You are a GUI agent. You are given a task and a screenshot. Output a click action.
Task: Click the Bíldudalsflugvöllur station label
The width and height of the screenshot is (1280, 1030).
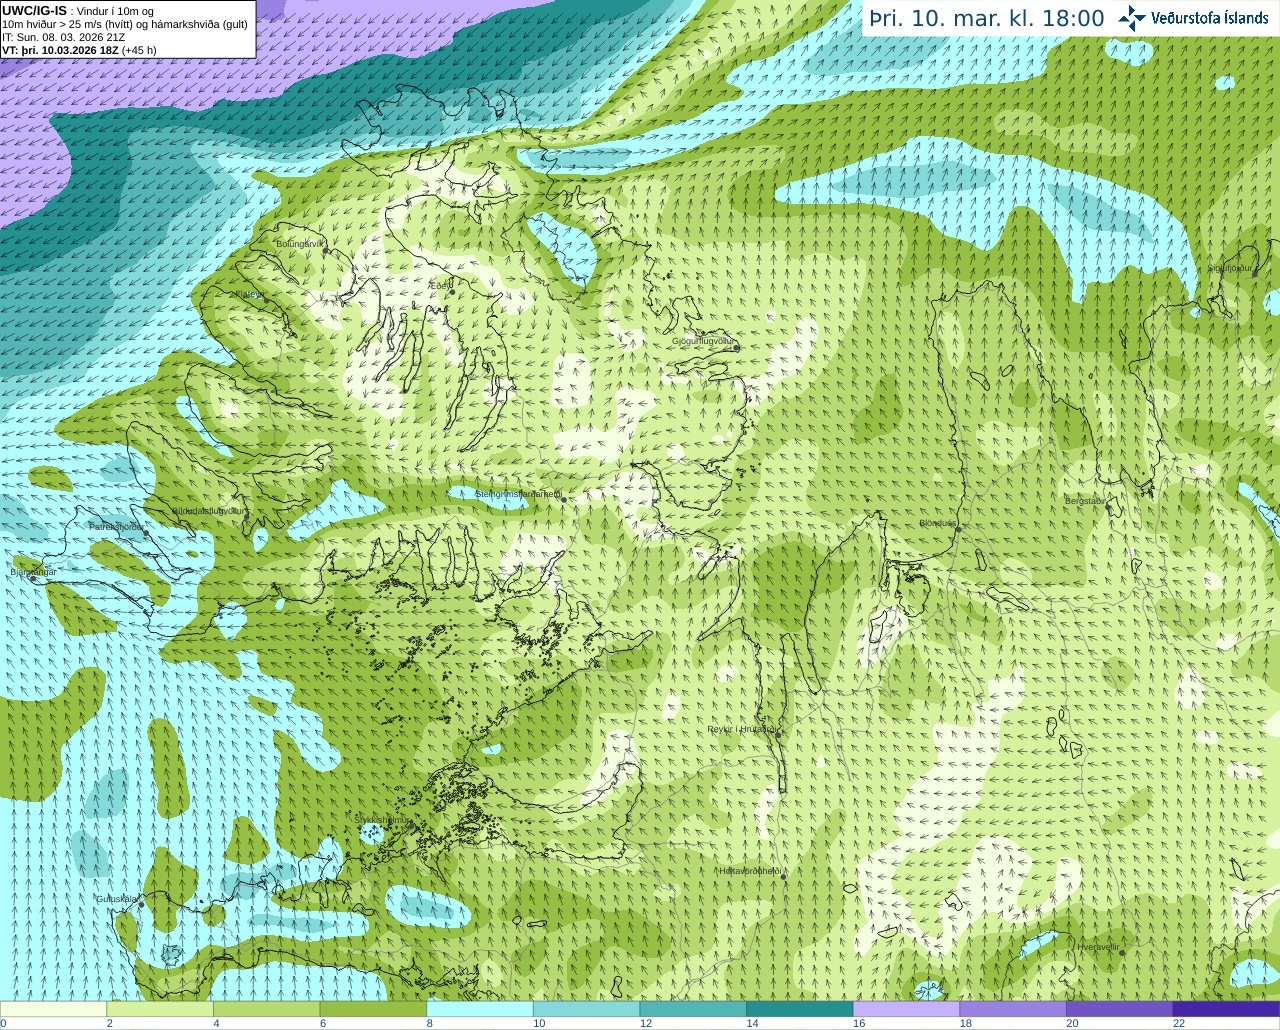pyautogui.click(x=209, y=510)
